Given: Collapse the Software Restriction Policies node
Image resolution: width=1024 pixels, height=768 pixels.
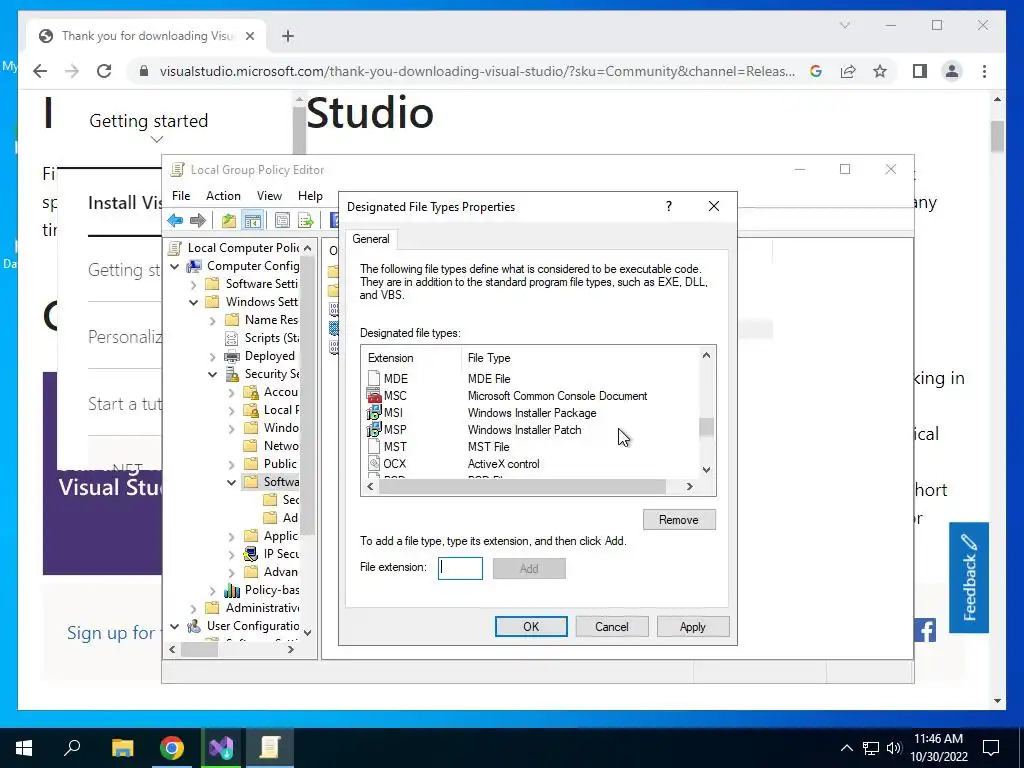Looking at the screenshot, I should (x=231, y=482).
